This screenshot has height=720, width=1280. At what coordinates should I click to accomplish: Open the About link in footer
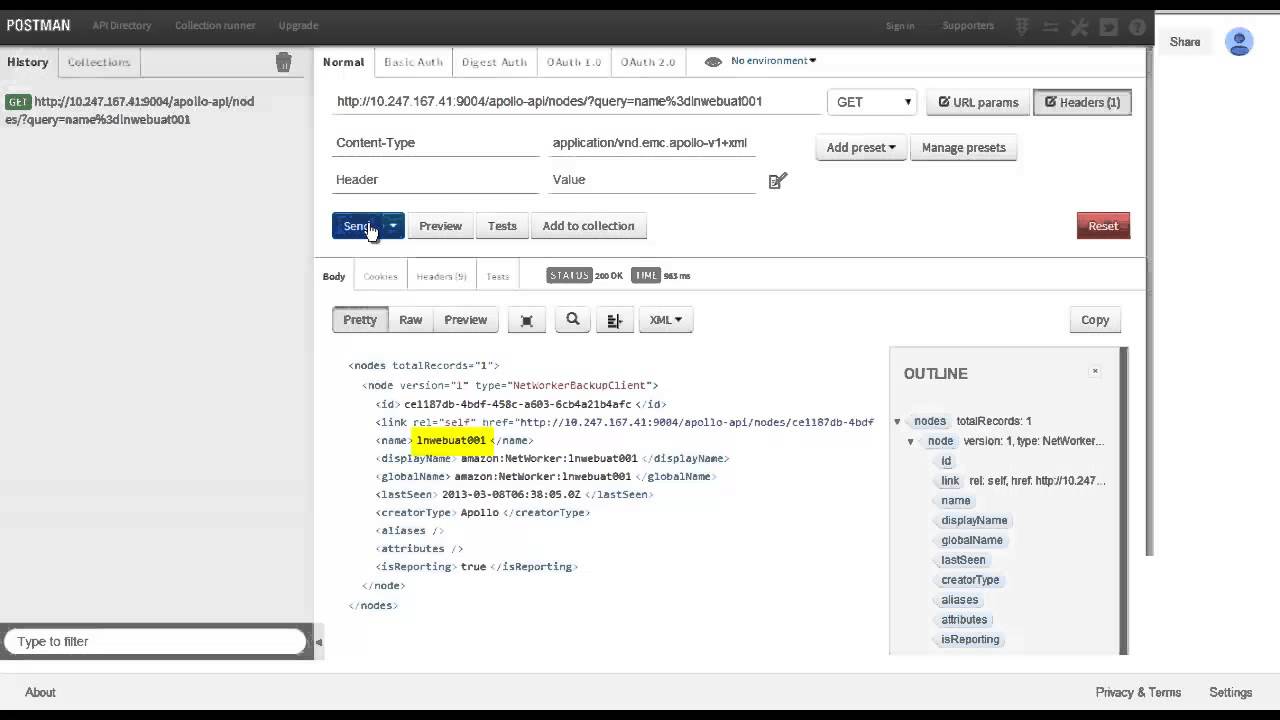[x=40, y=692]
